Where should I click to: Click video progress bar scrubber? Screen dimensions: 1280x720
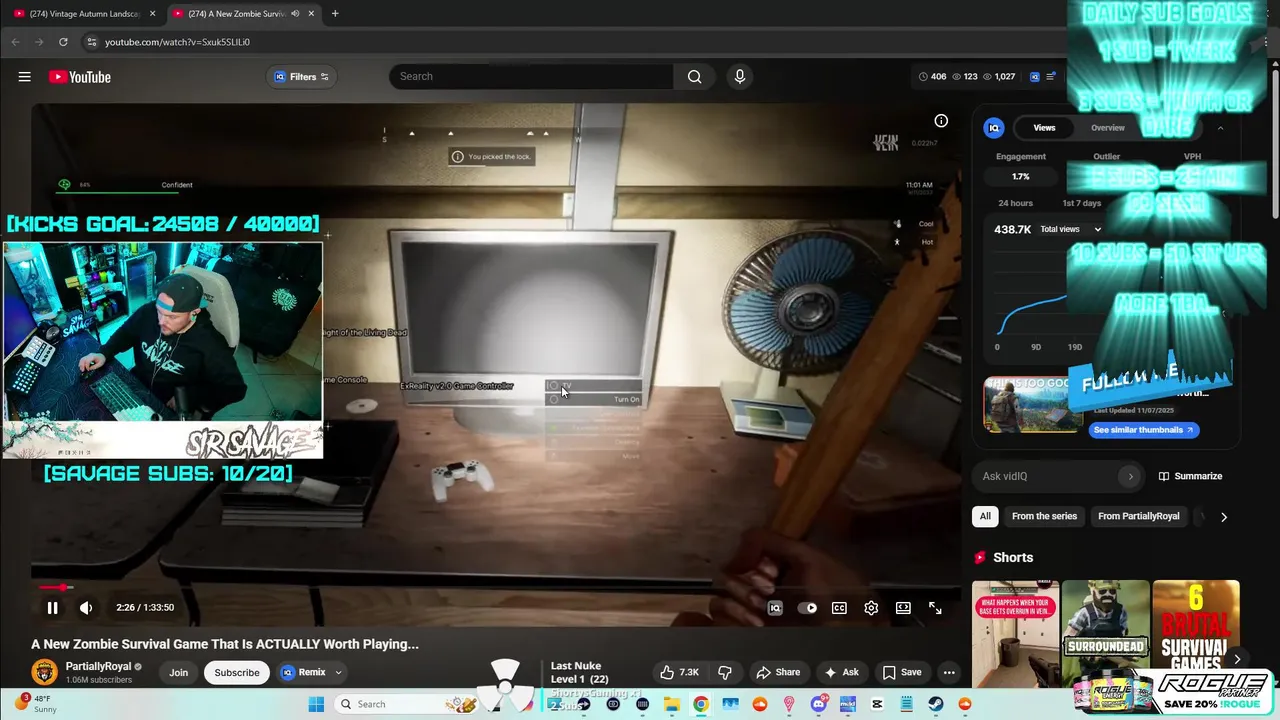pos(66,588)
